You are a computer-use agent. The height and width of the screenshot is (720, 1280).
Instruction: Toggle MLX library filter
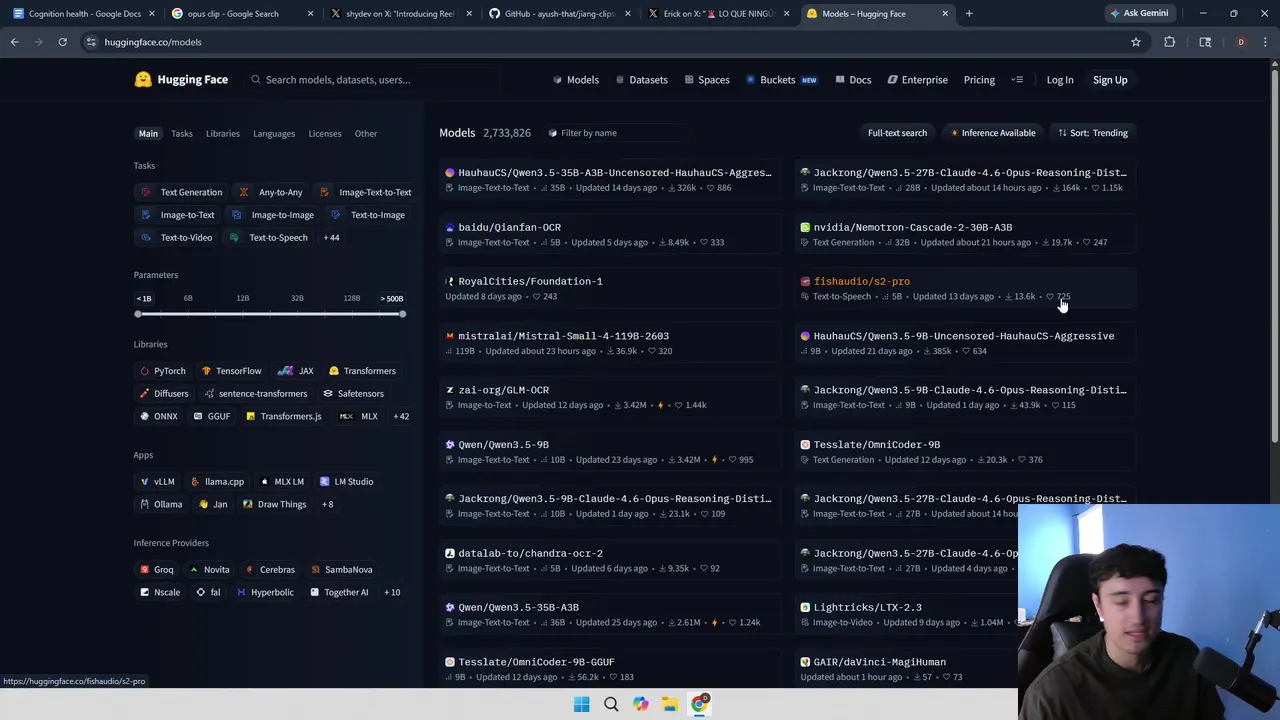pyautogui.click(x=359, y=417)
